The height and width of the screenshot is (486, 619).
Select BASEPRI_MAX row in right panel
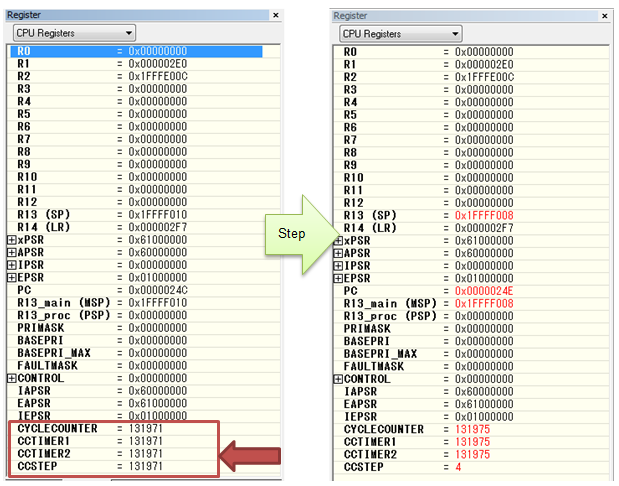471,354
